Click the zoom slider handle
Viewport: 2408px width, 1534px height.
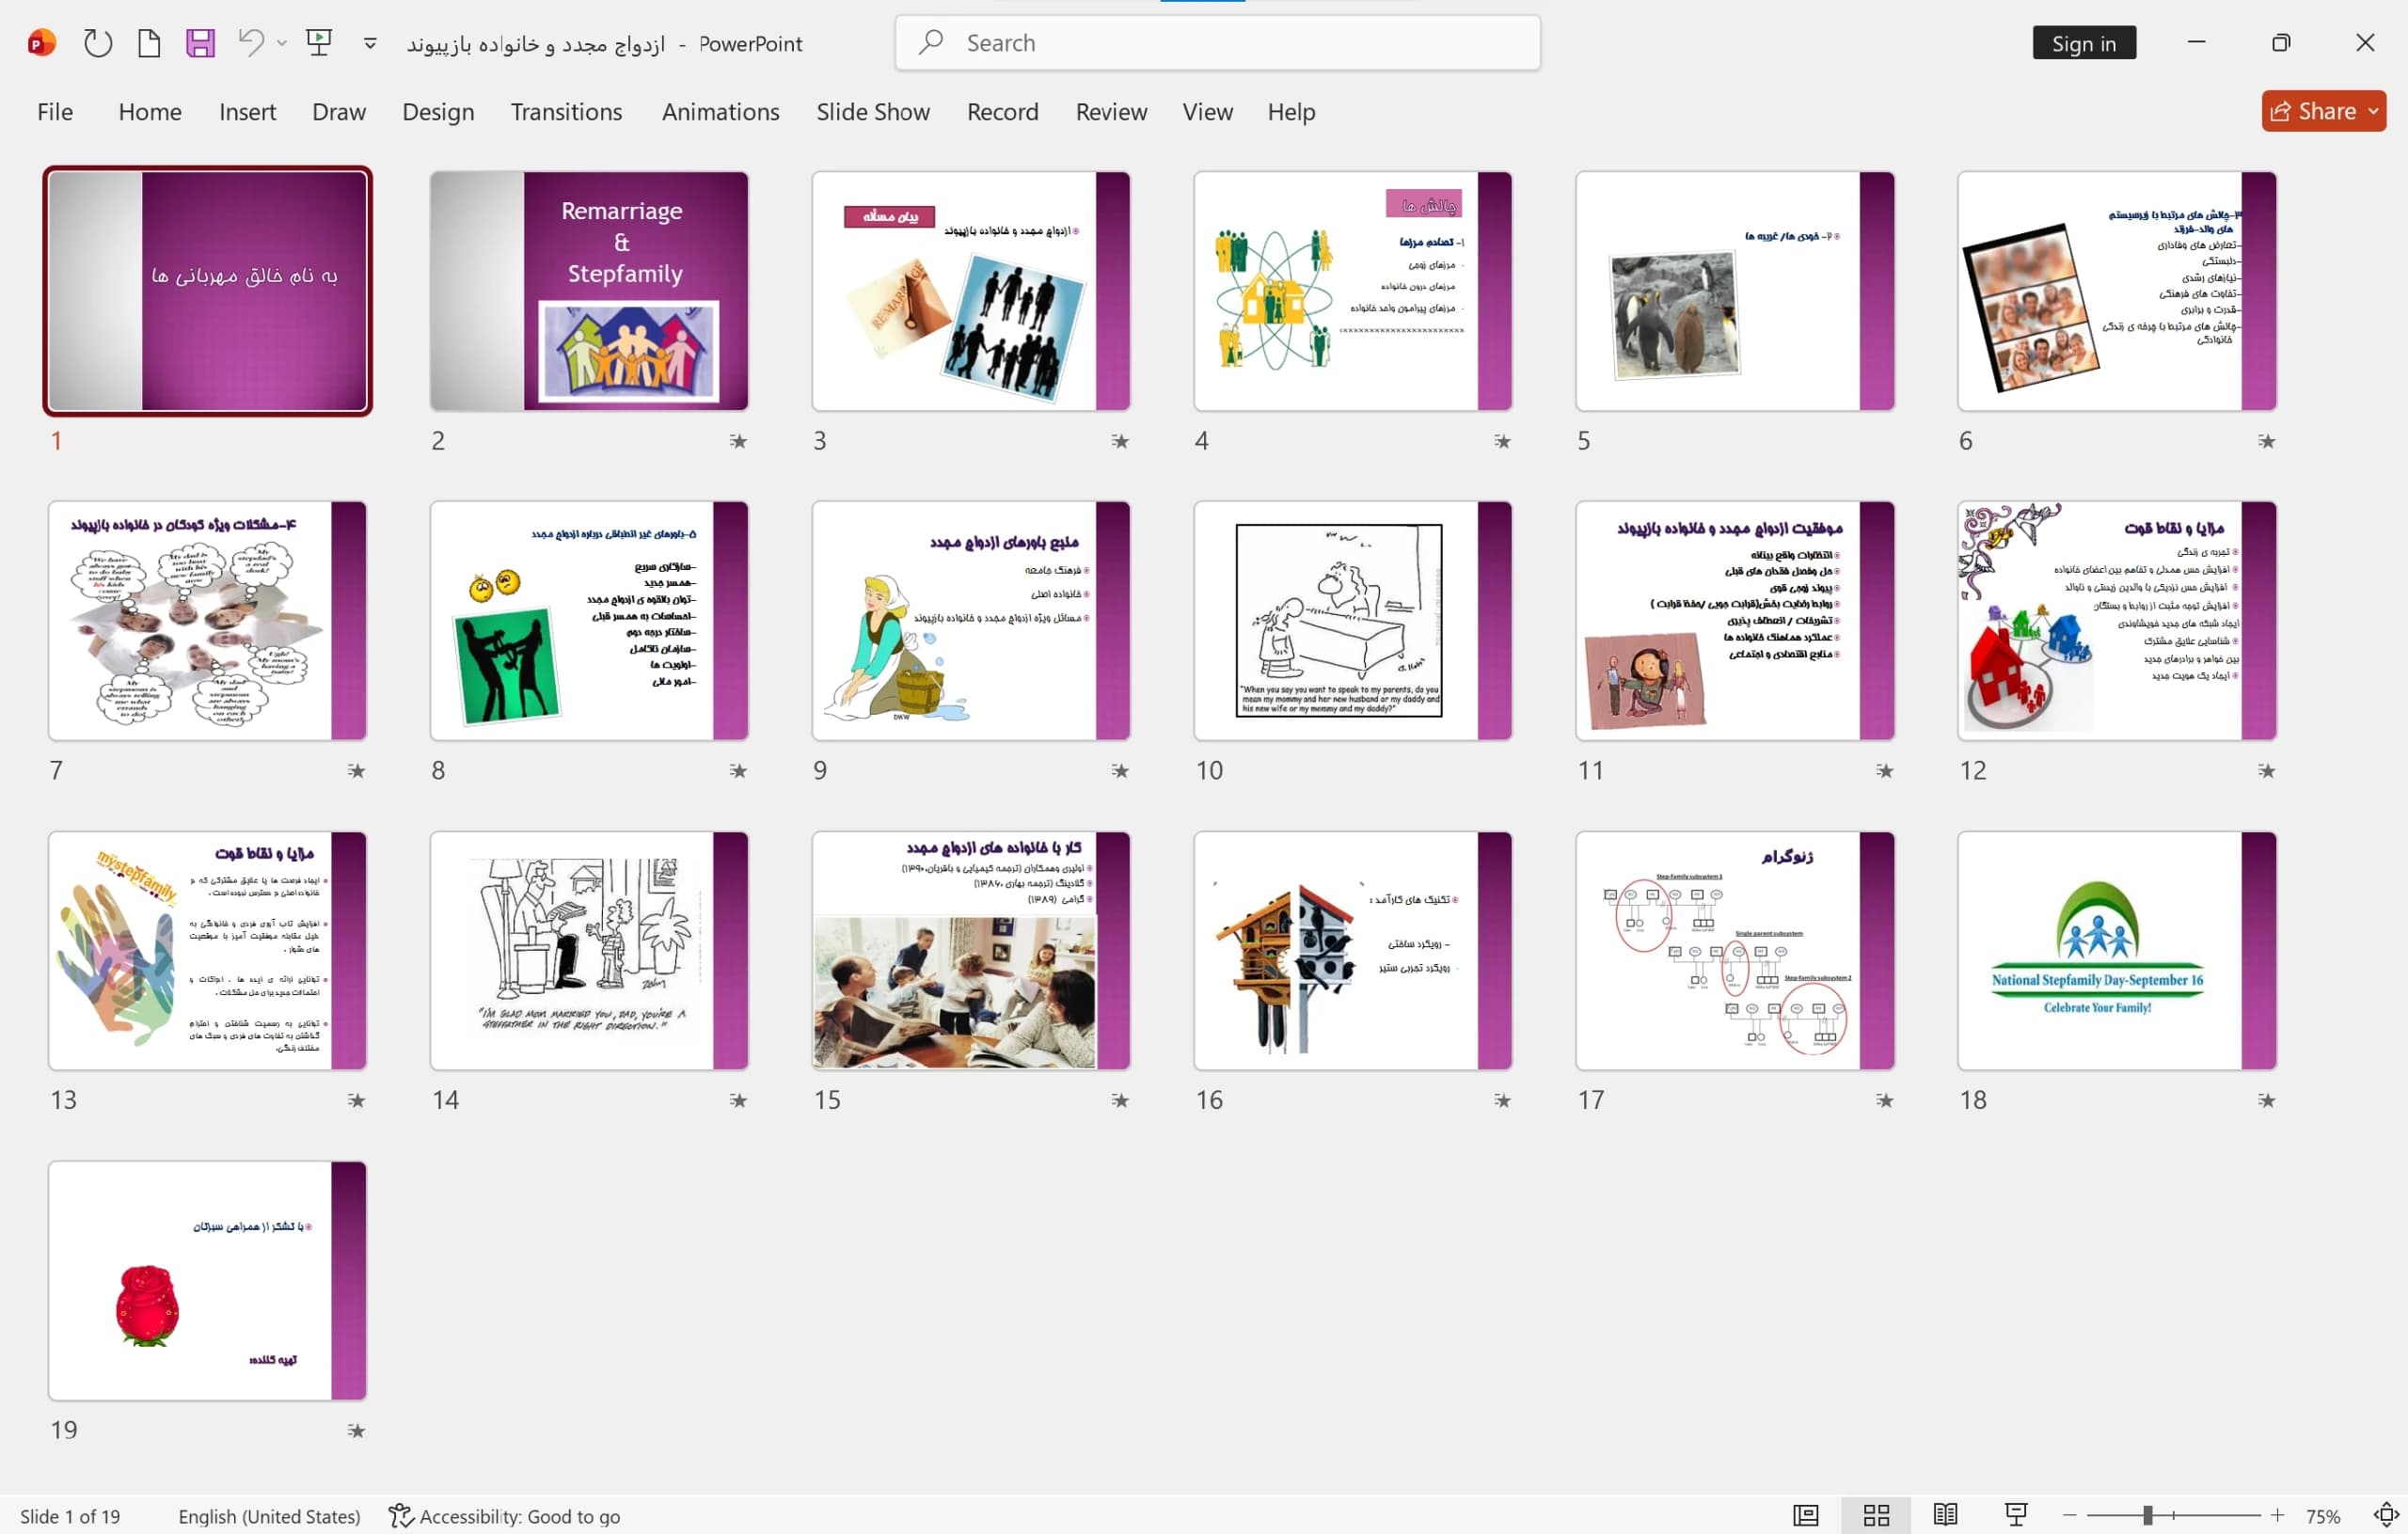point(2147,1515)
